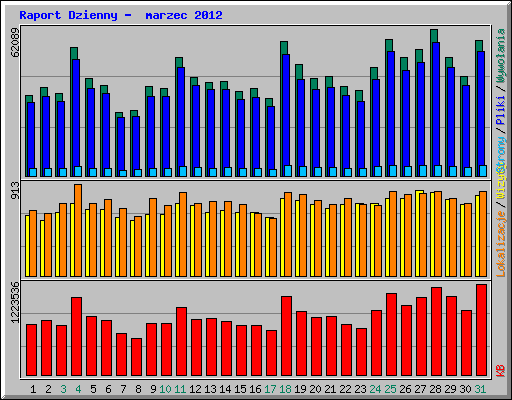This screenshot has height=400, width=512.
Task: Click the 'Wywołania' legend label
Action: (x=501, y=56)
